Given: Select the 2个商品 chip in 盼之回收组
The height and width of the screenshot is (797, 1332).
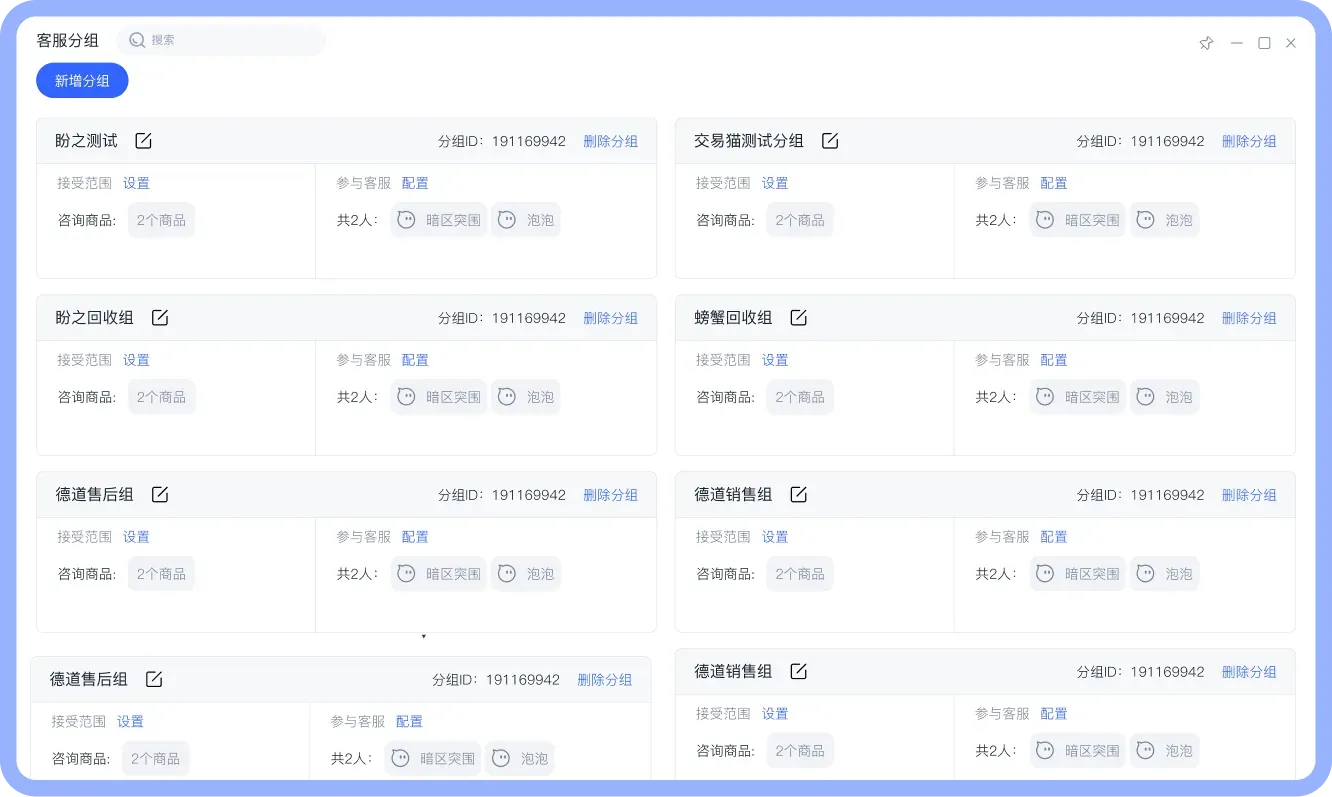Looking at the screenshot, I should click(x=161, y=397).
